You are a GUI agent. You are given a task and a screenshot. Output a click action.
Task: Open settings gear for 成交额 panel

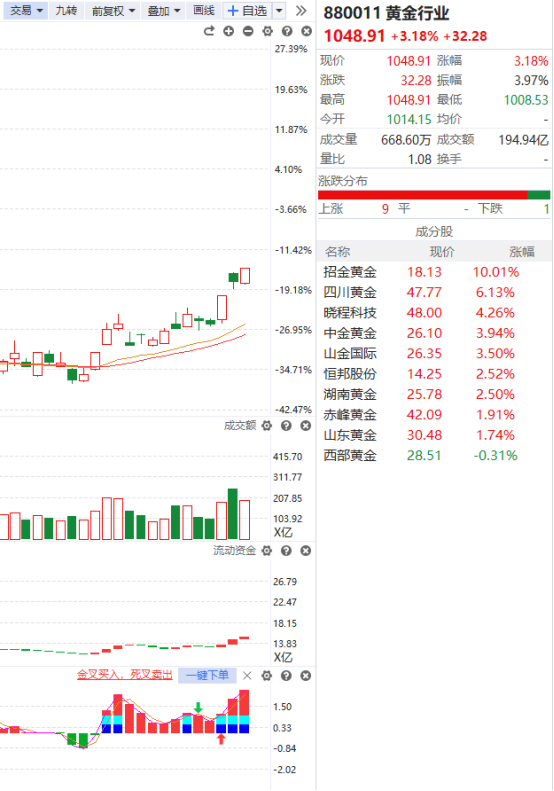click(x=267, y=426)
